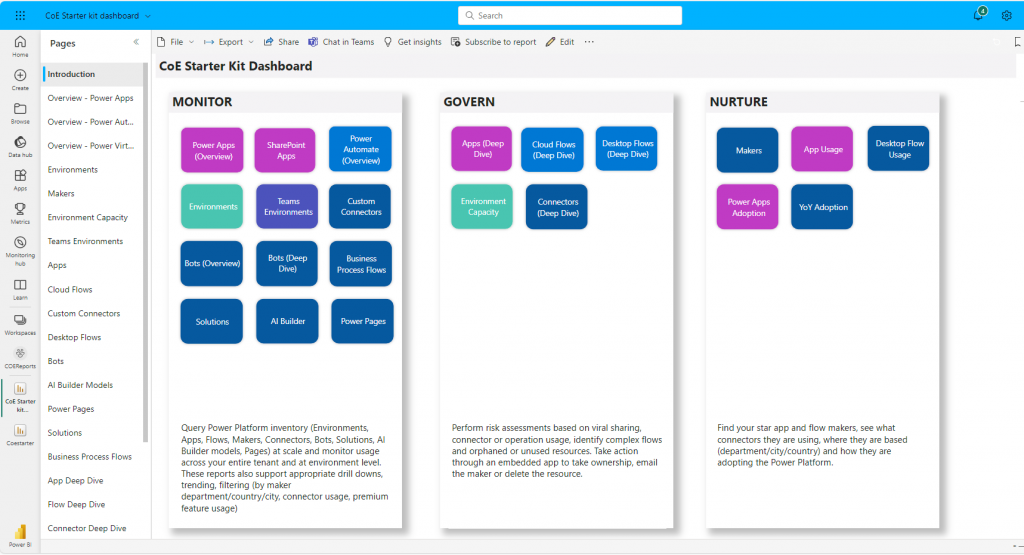This screenshot has height=555, width=1024.
Task: Open Metrics trophy icon in sidebar
Action: (x=20, y=212)
